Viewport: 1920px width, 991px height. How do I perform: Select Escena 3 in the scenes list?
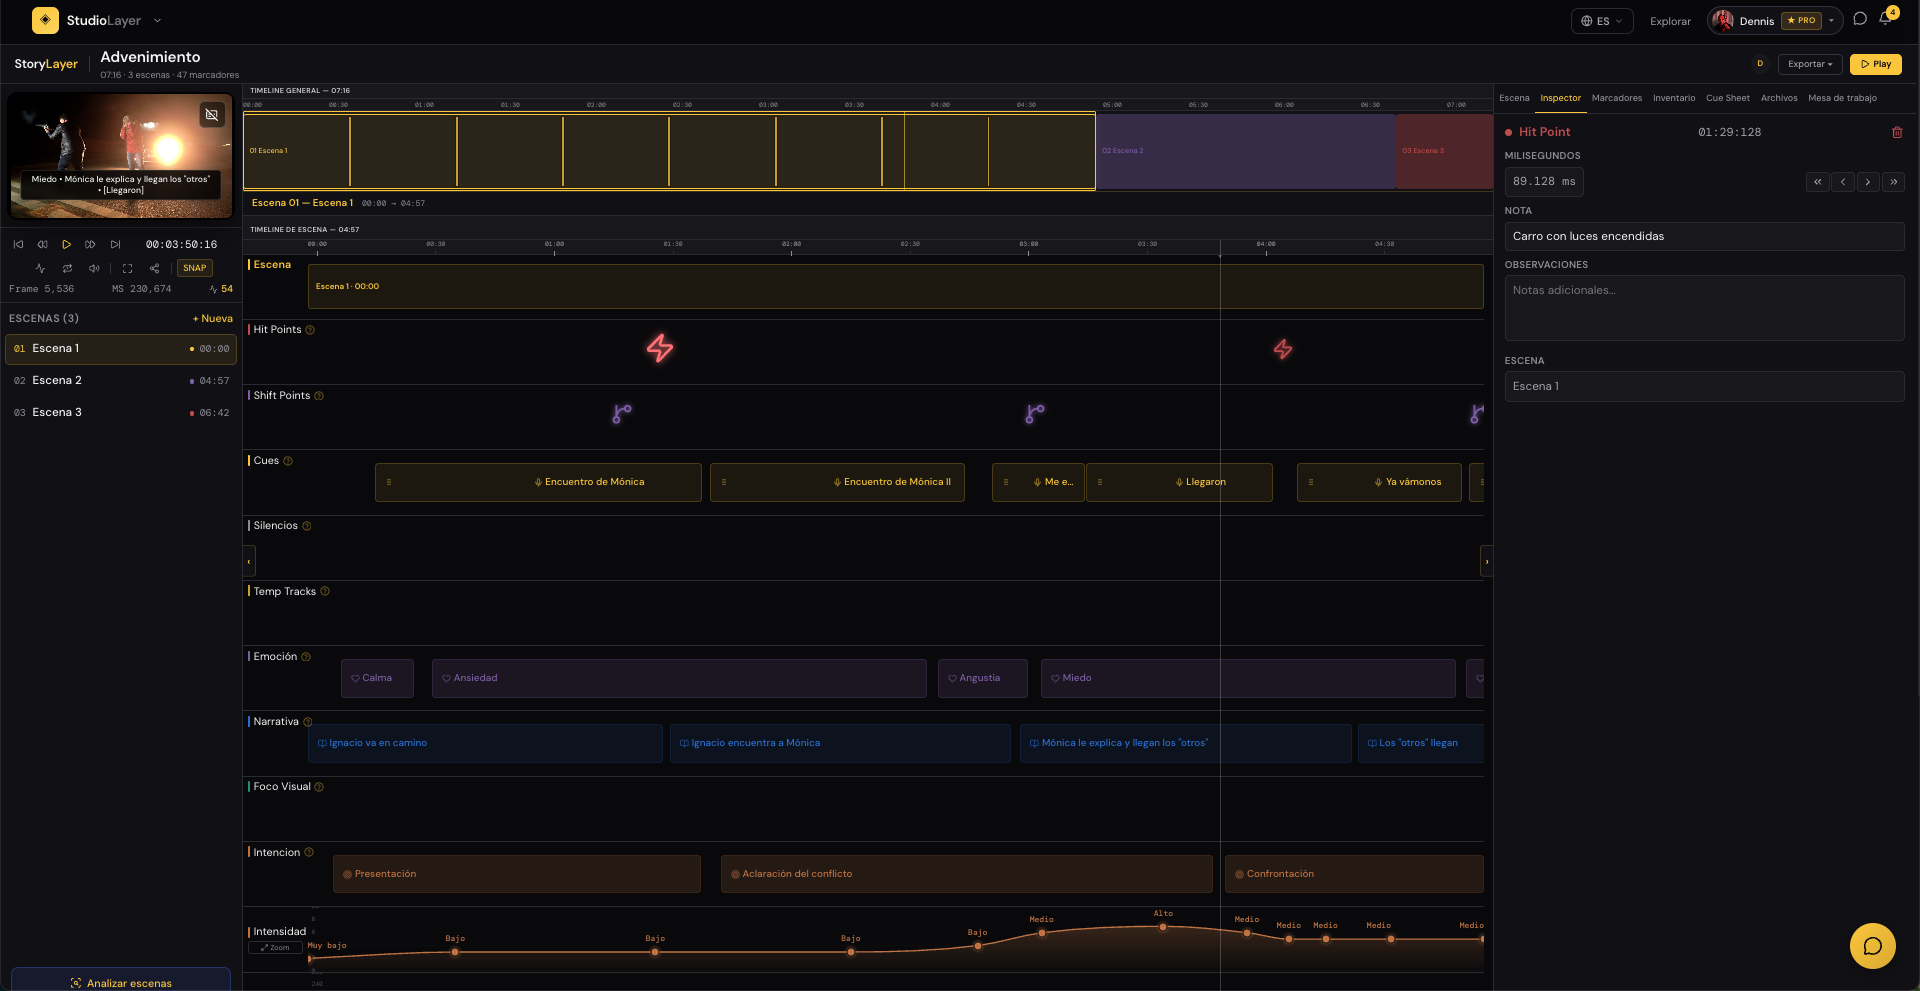(121, 413)
